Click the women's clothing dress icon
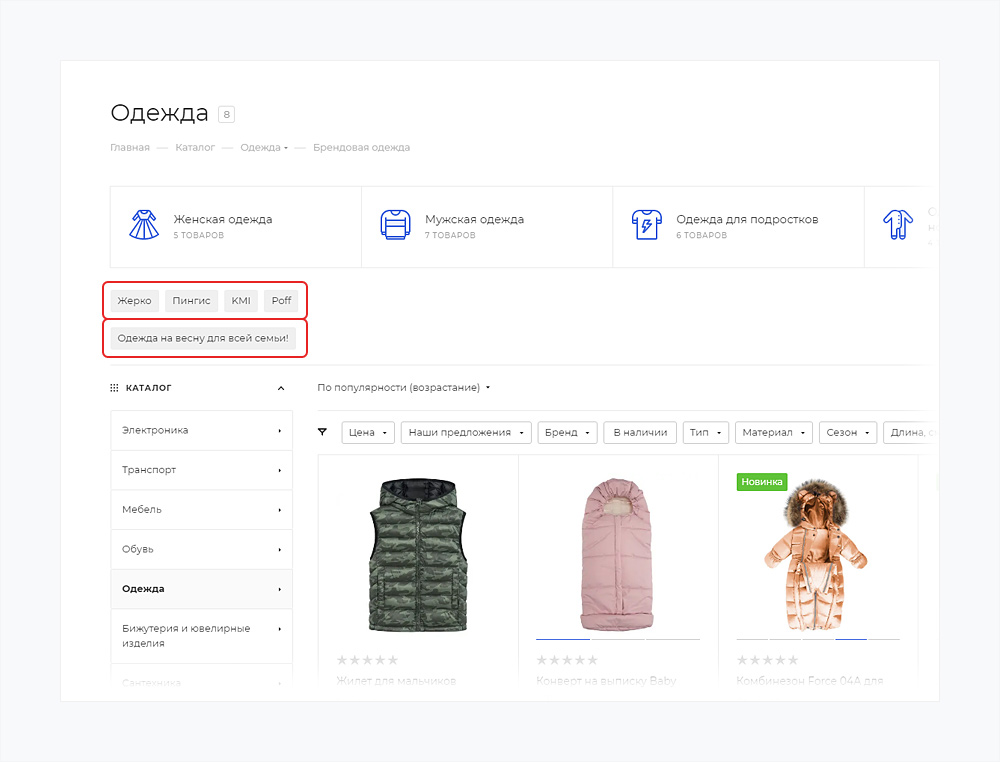The image size is (1000, 762). [x=145, y=225]
